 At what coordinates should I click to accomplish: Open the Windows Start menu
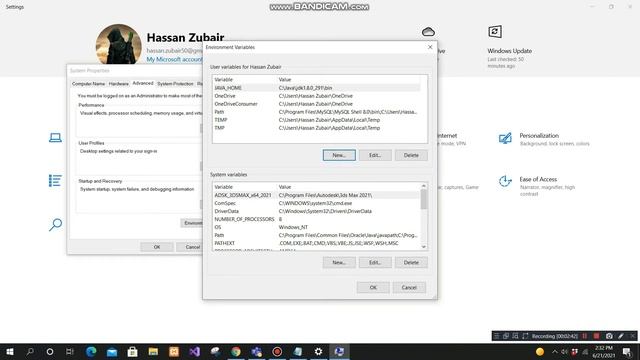(x=10, y=351)
